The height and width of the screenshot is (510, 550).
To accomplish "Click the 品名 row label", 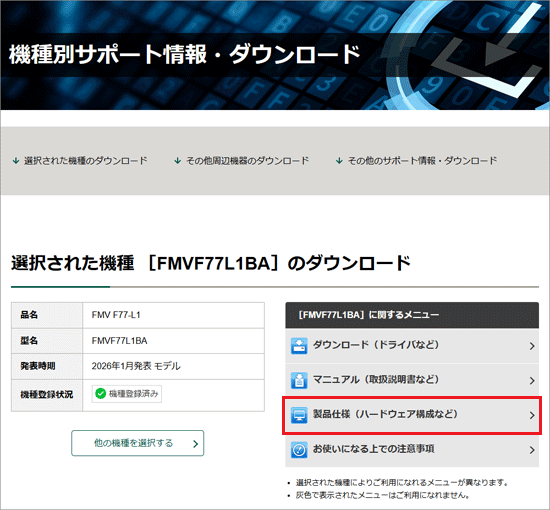I will pyautogui.click(x=47, y=315).
